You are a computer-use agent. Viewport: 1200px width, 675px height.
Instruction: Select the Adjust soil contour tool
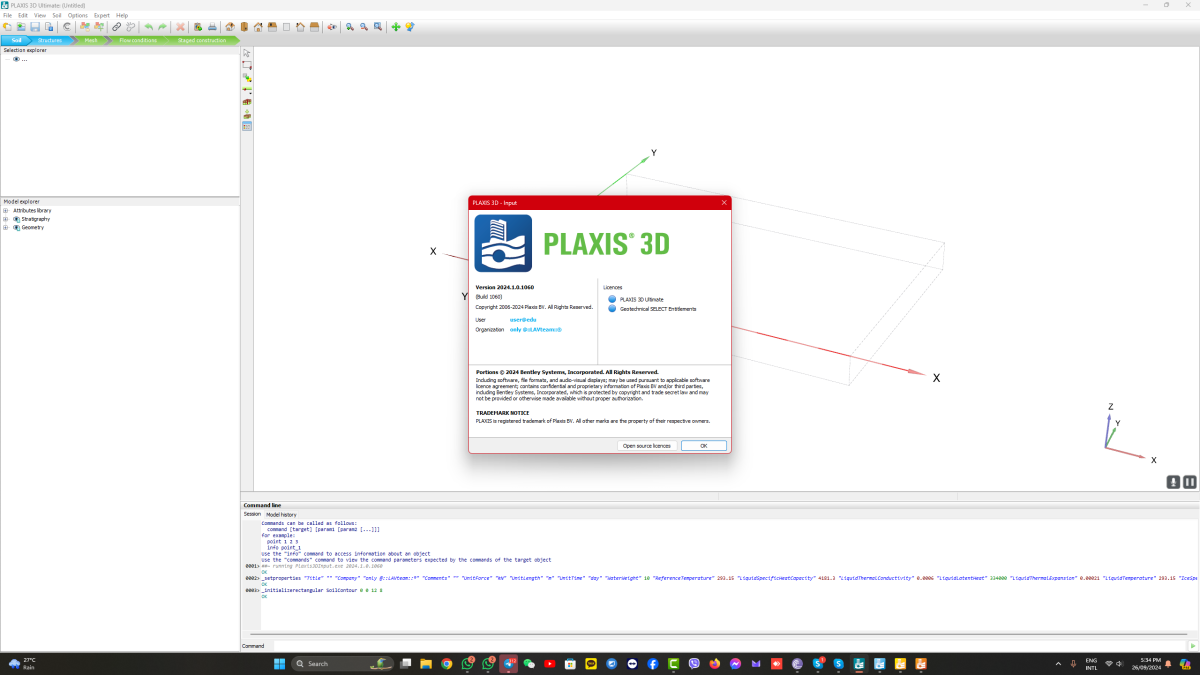(246, 64)
